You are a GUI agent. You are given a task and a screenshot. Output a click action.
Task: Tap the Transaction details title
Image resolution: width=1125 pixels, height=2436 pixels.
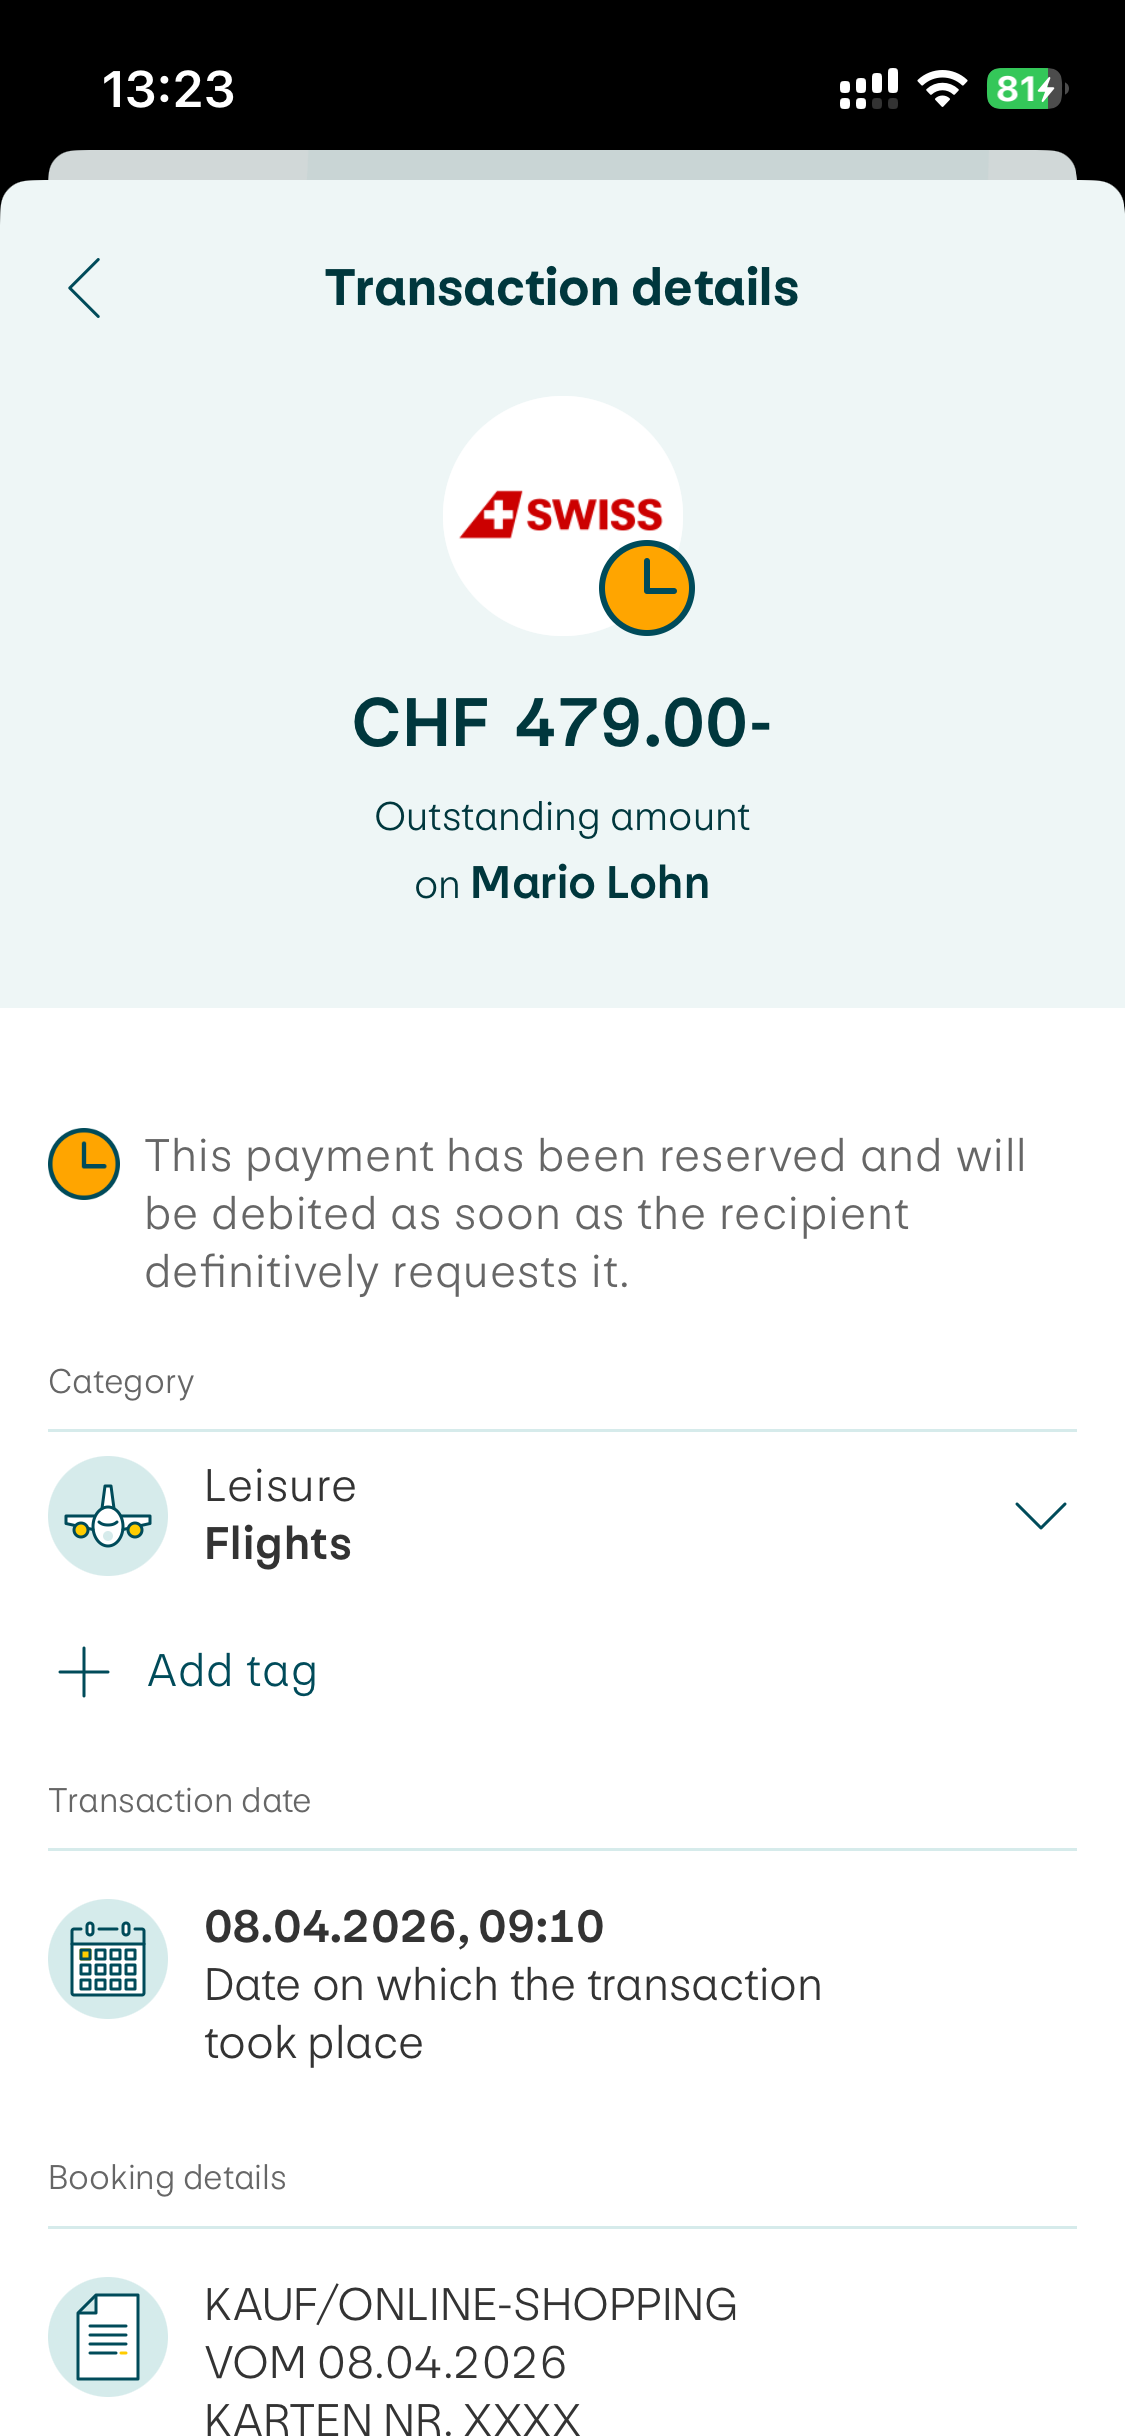(562, 288)
